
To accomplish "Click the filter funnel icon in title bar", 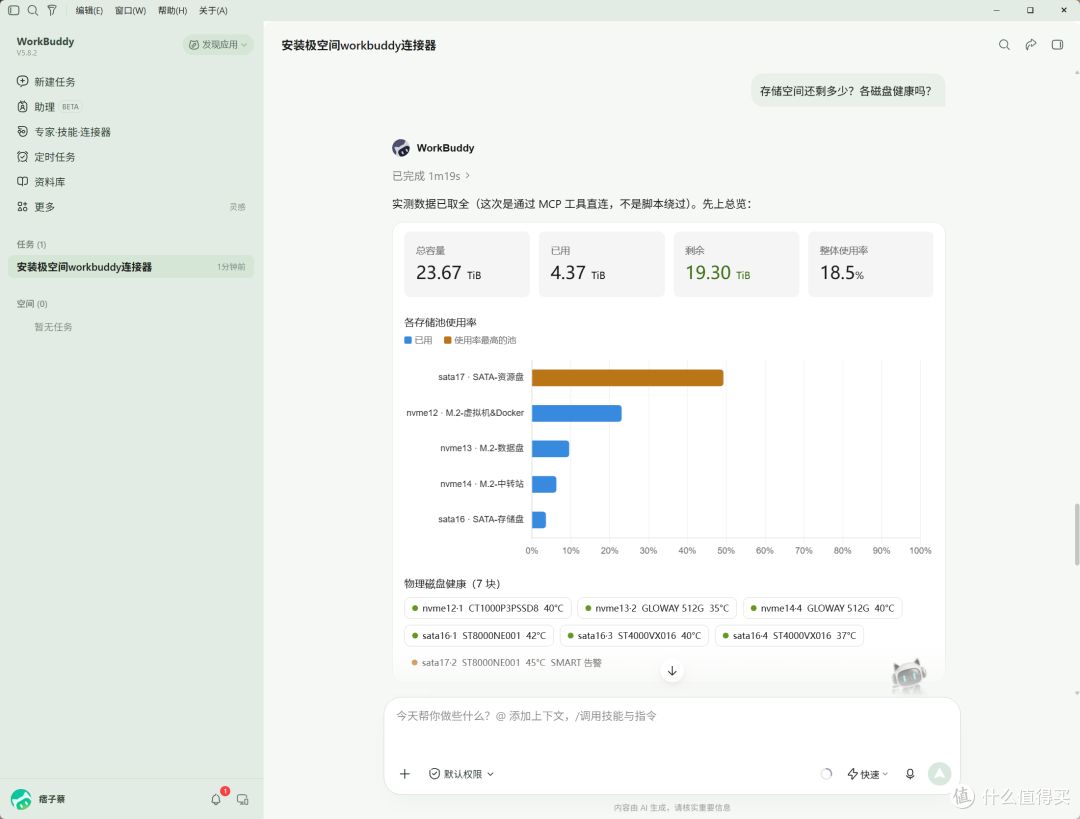I will [x=52, y=10].
